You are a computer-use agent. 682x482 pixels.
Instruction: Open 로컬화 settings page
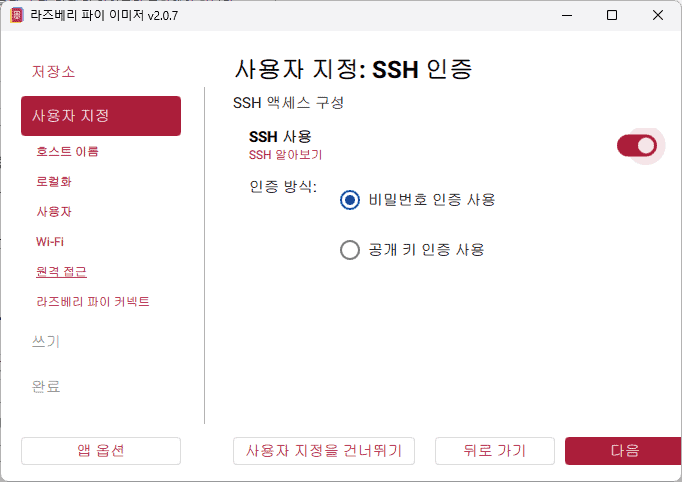click(x=54, y=182)
